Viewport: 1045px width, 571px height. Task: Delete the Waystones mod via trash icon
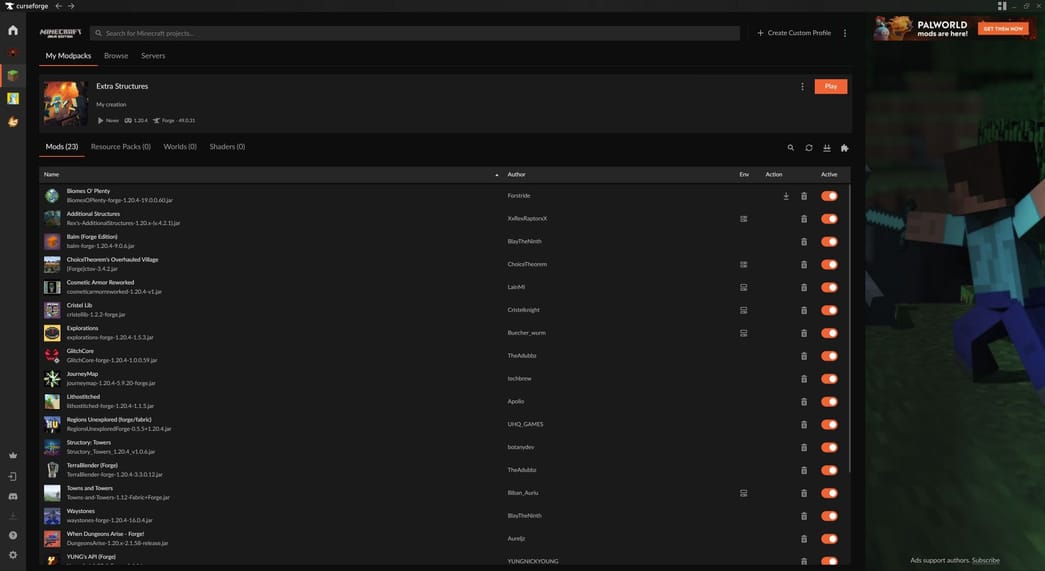click(x=804, y=516)
